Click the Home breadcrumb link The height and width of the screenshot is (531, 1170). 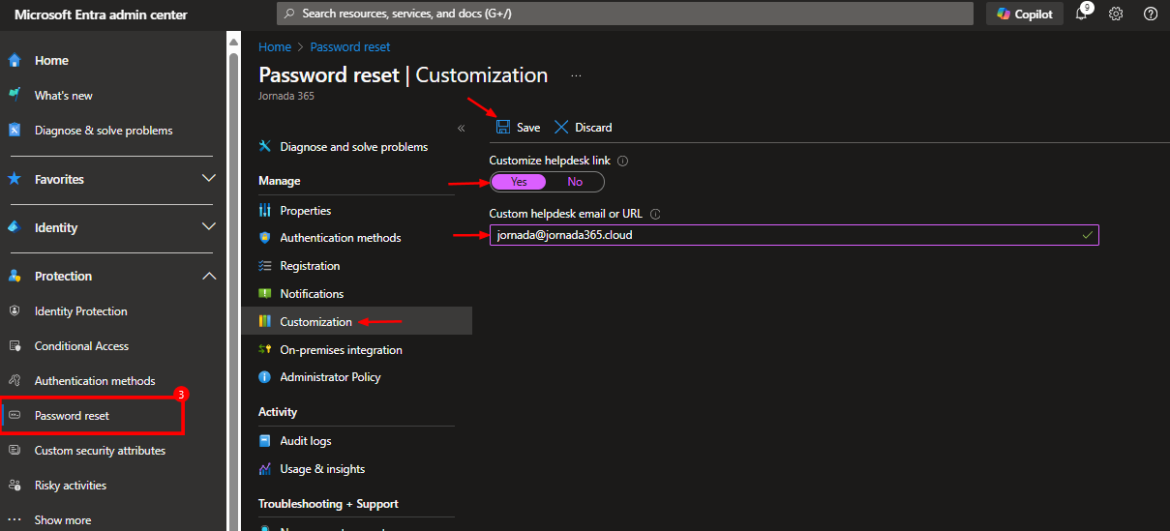tap(274, 47)
